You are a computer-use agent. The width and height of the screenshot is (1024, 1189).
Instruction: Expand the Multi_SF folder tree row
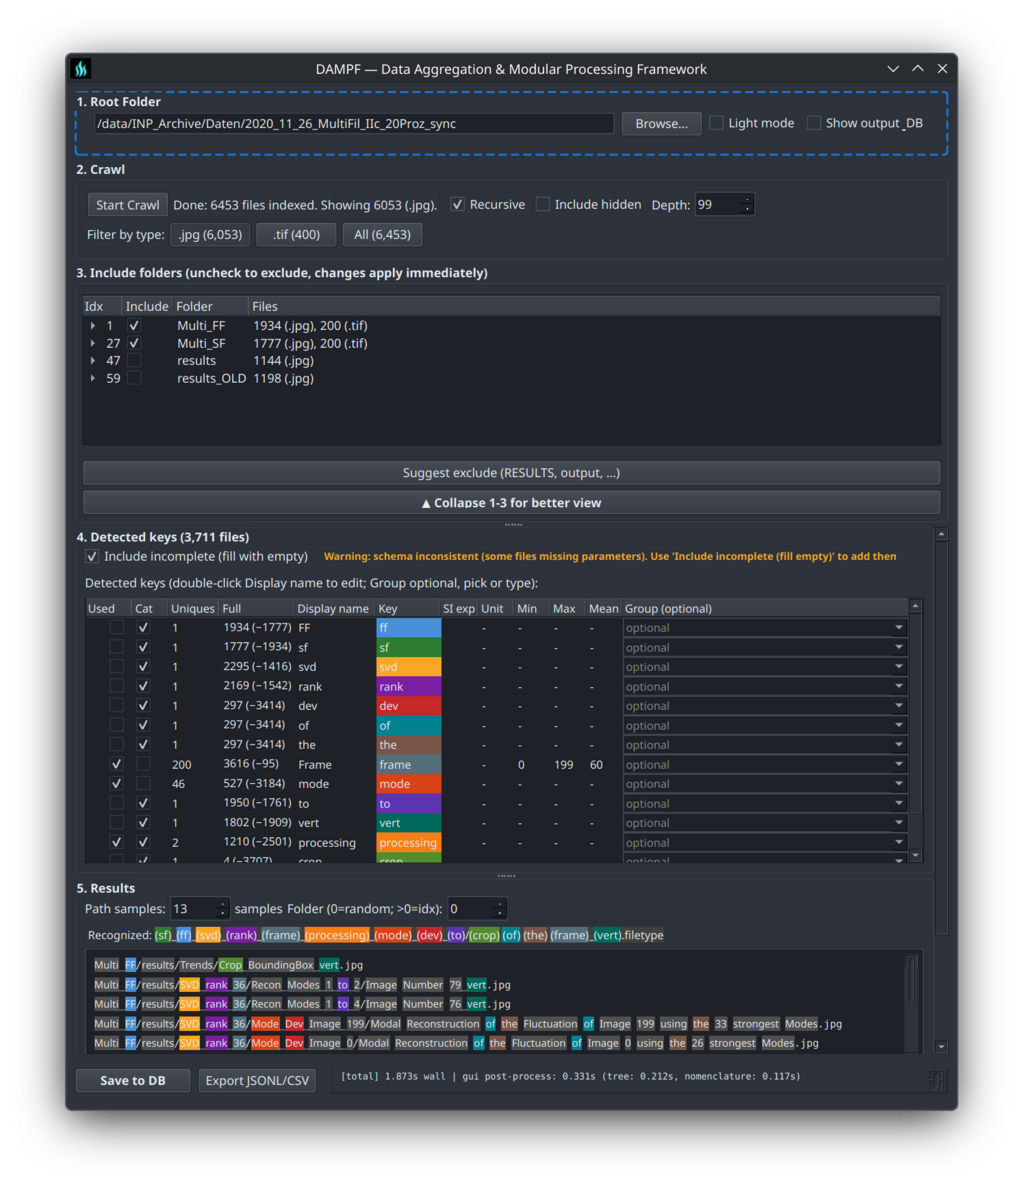click(x=93, y=343)
